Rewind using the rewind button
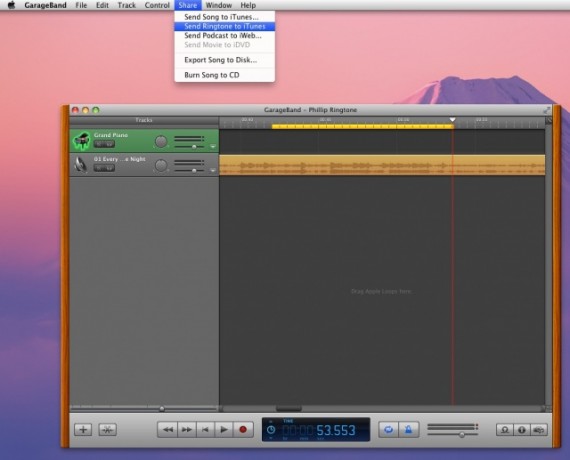This screenshot has width=570, height=460. coord(168,429)
